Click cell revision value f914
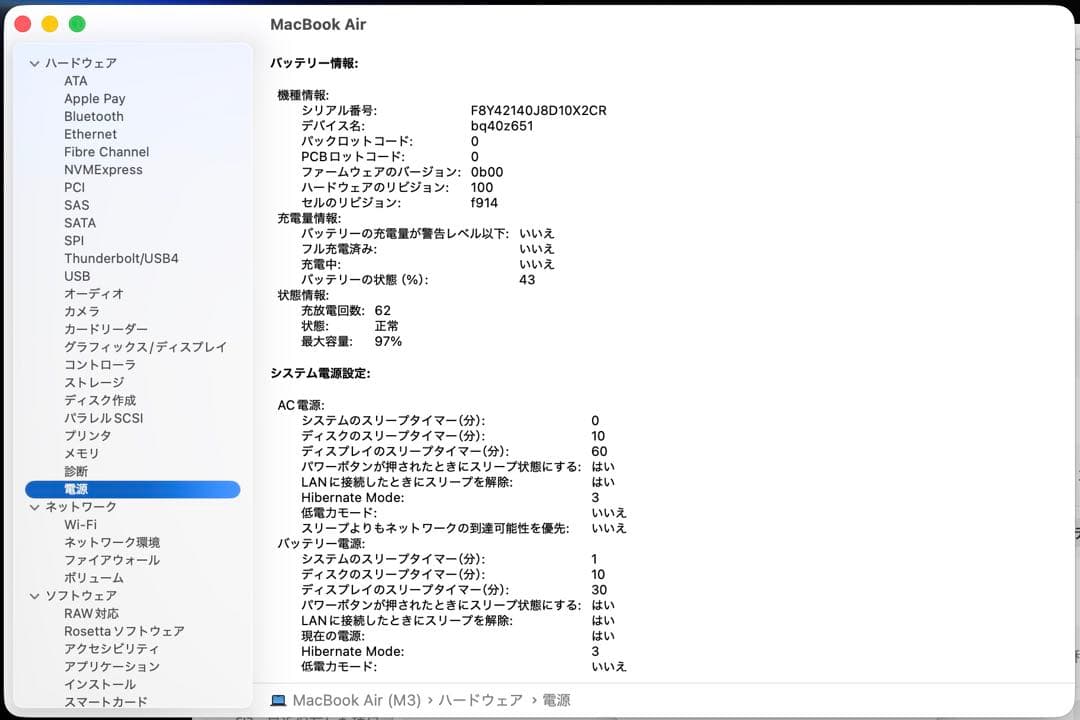This screenshot has height=720, width=1080. [x=484, y=203]
